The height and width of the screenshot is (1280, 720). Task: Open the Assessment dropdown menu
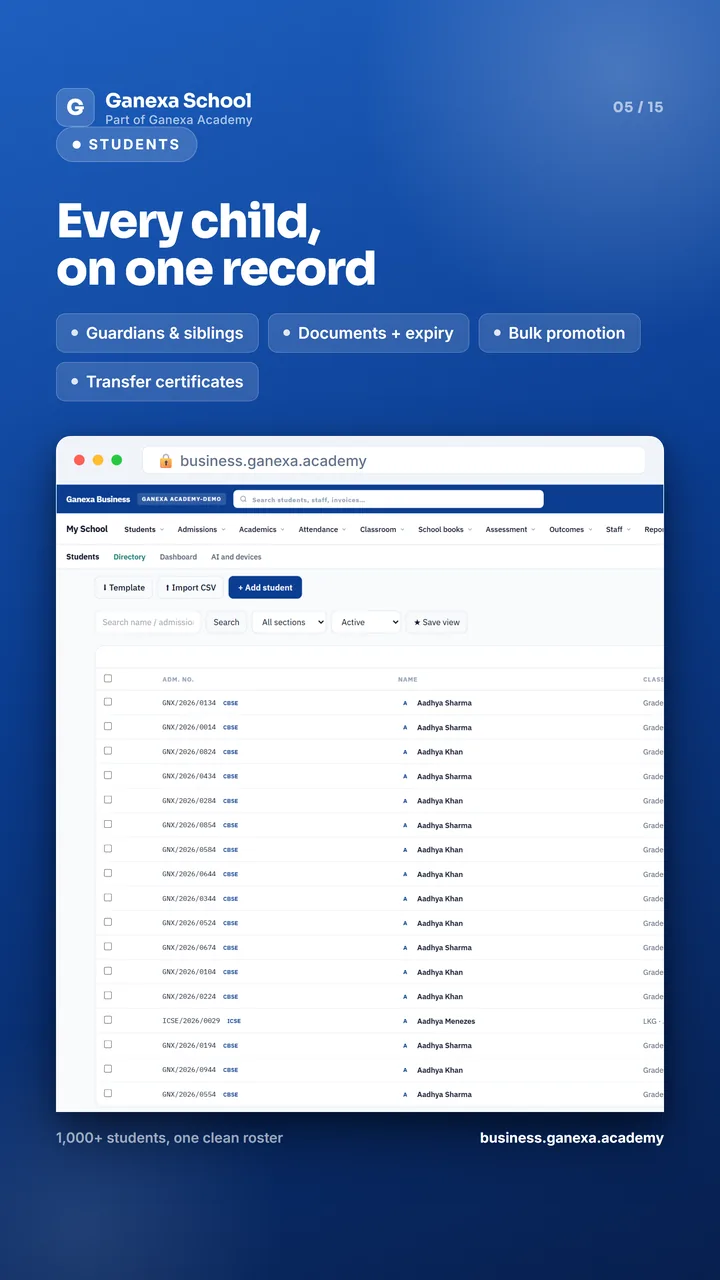[510, 530]
